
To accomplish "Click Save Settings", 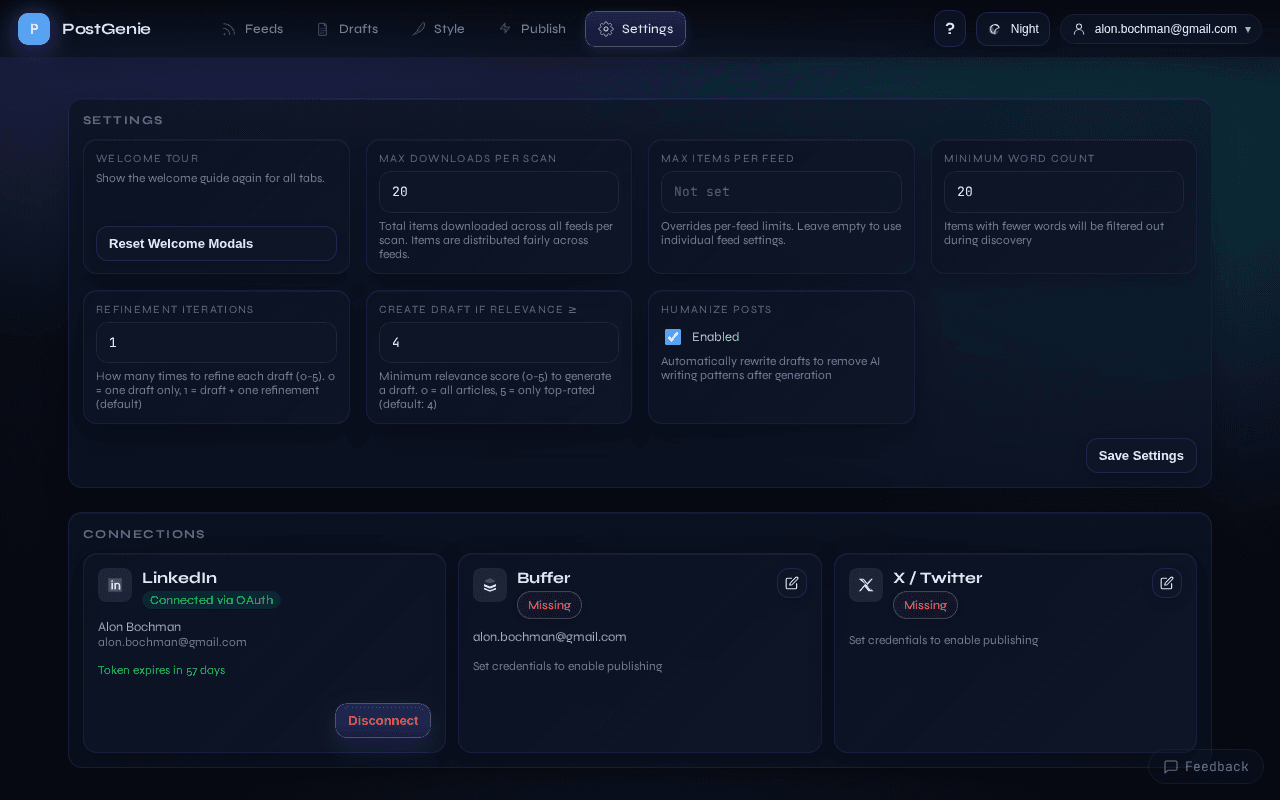I will pos(1141,455).
